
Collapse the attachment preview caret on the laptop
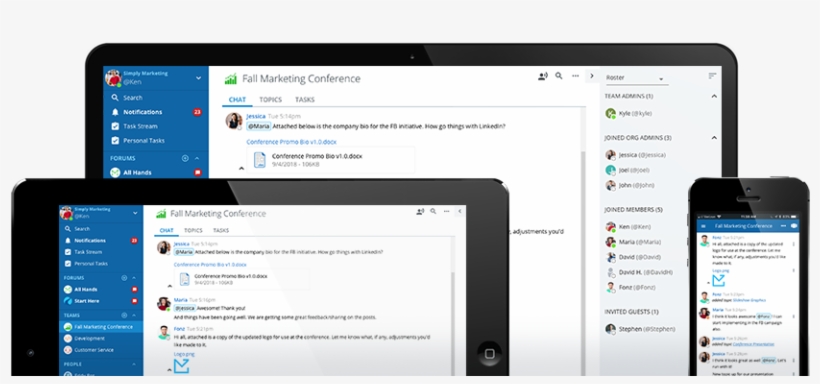[241, 168]
